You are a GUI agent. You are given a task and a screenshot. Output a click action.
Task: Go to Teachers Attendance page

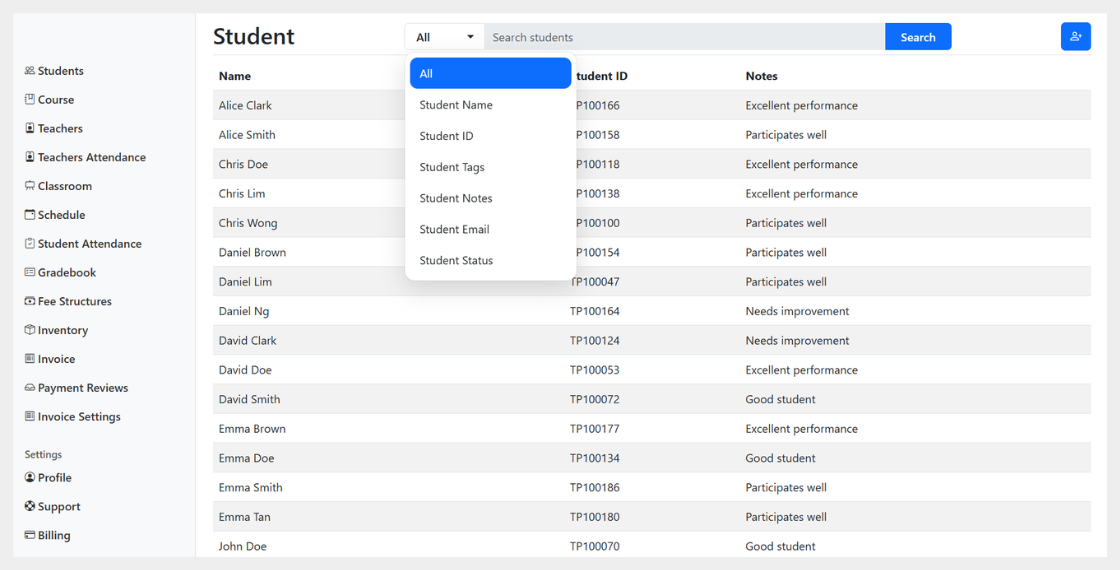pyautogui.click(x=91, y=157)
